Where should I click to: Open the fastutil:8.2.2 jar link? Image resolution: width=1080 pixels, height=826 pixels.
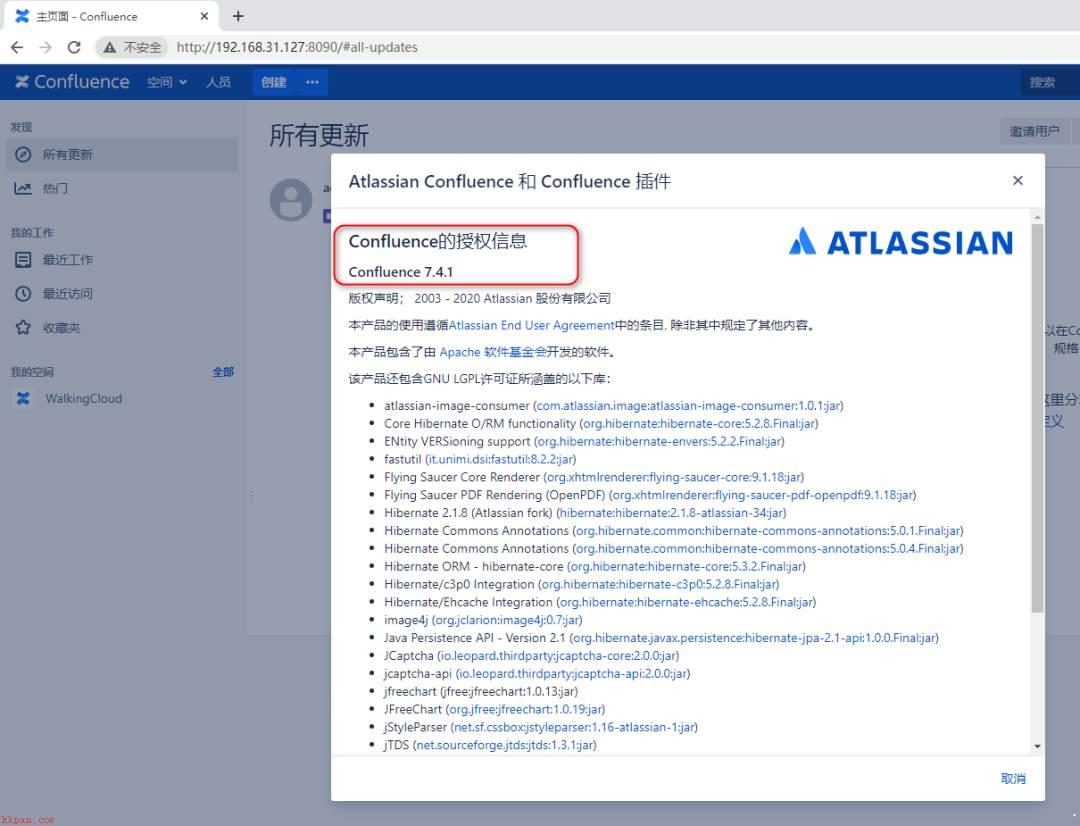click(x=501, y=460)
